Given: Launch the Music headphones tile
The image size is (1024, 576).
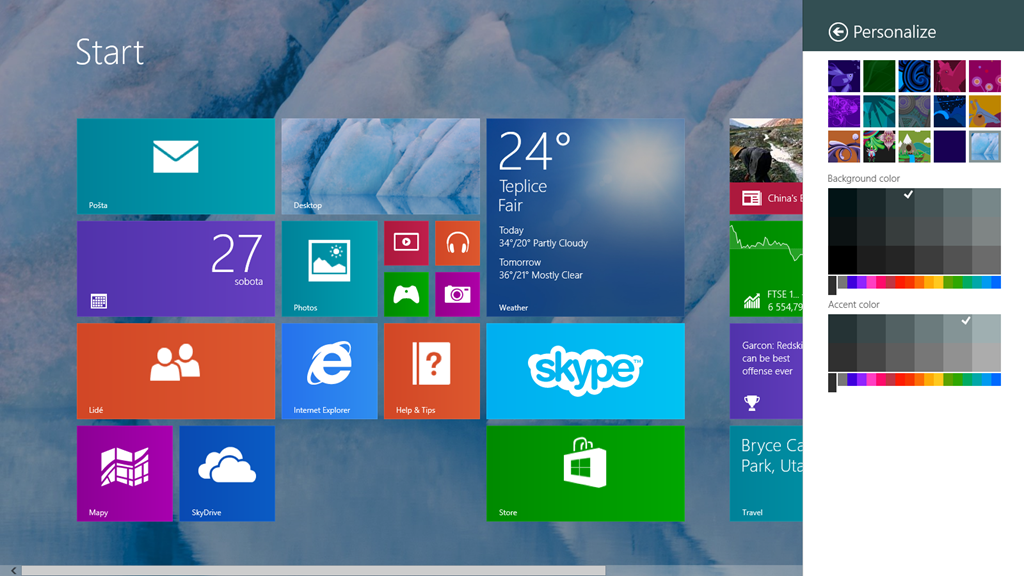Looking at the screenshot, I should (457, 243).
